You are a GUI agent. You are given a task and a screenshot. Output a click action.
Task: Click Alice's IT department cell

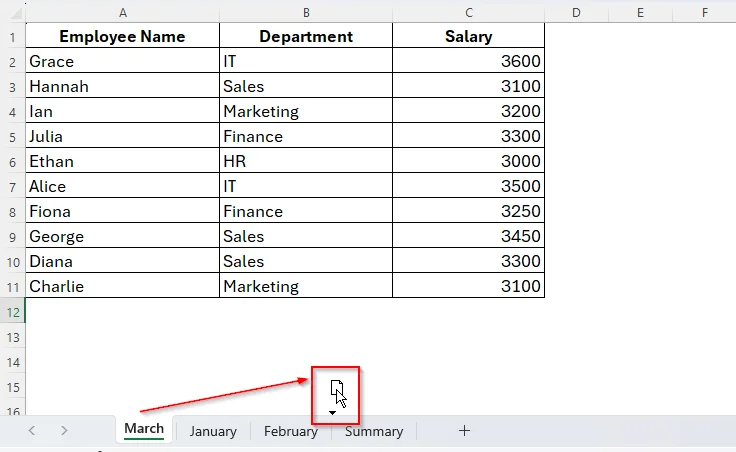306,186
